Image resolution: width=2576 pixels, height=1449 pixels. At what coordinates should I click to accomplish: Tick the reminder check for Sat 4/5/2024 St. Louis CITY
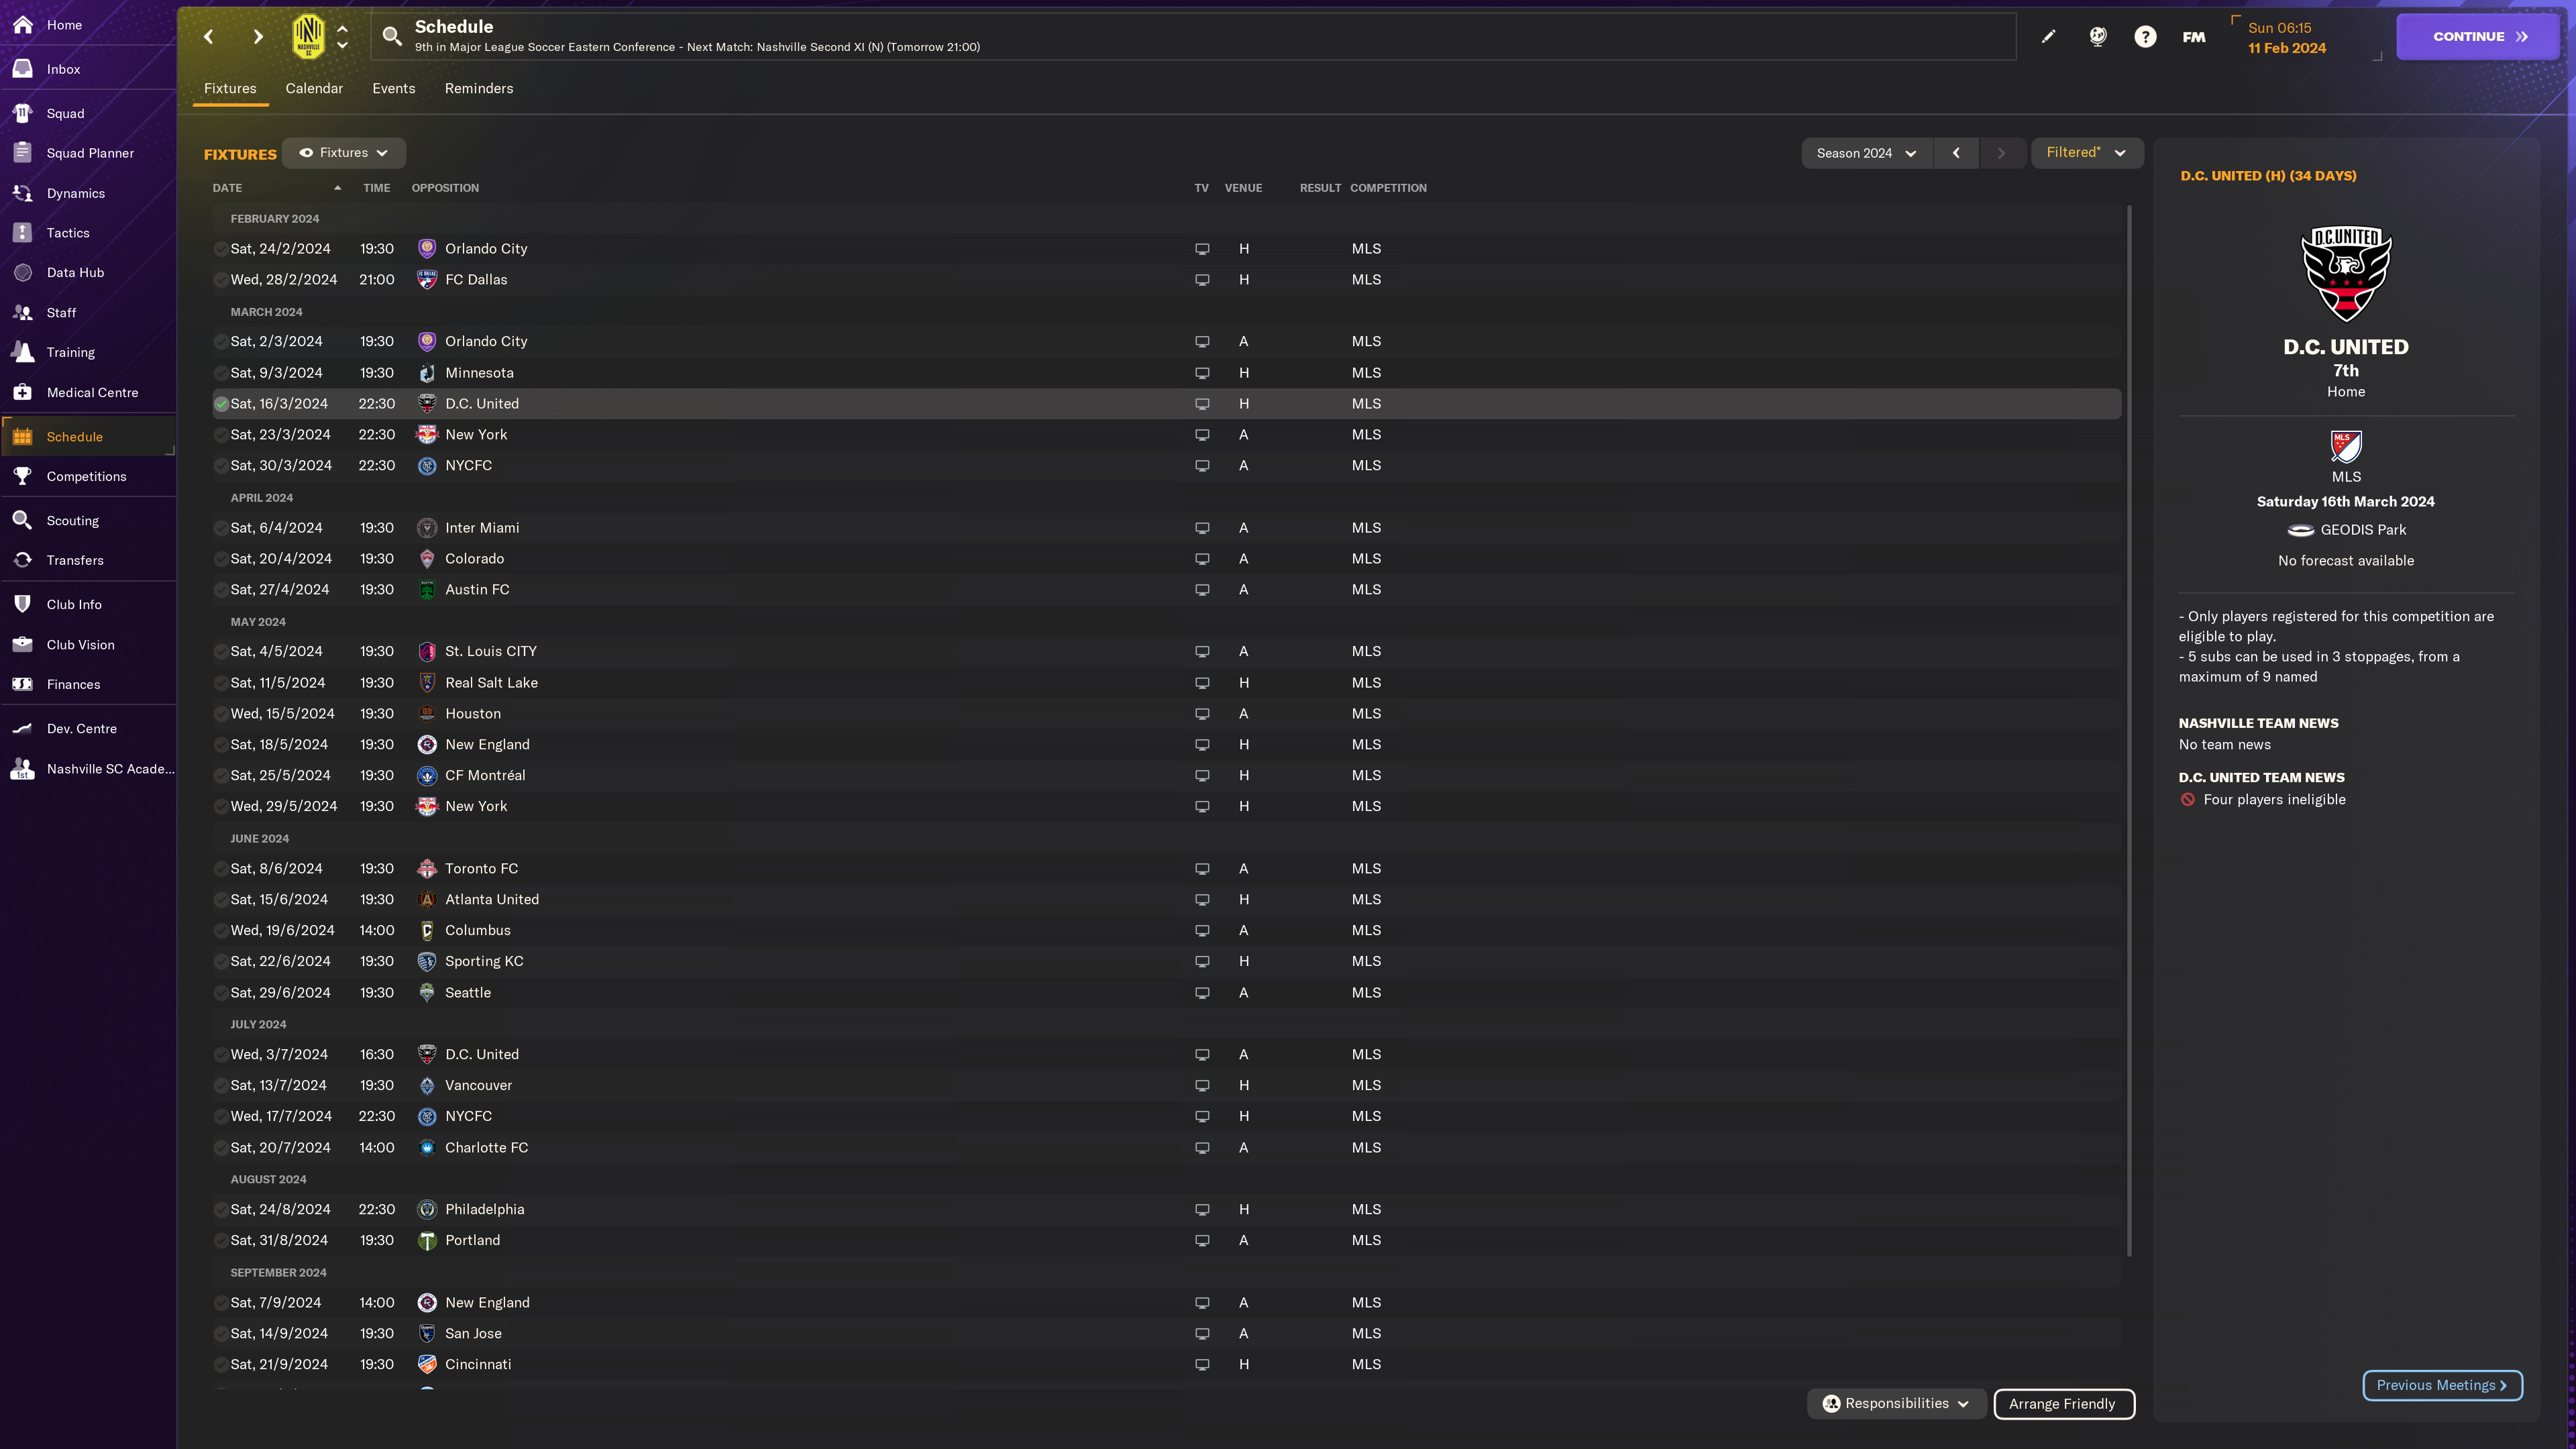point(221,652)
